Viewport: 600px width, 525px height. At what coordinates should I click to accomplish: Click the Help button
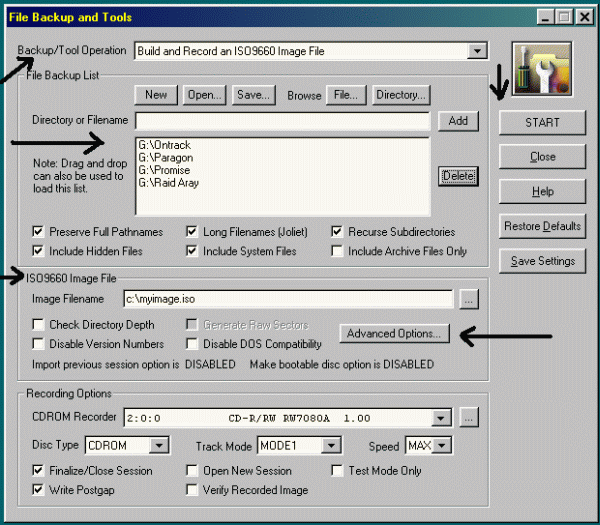(542, 191)
